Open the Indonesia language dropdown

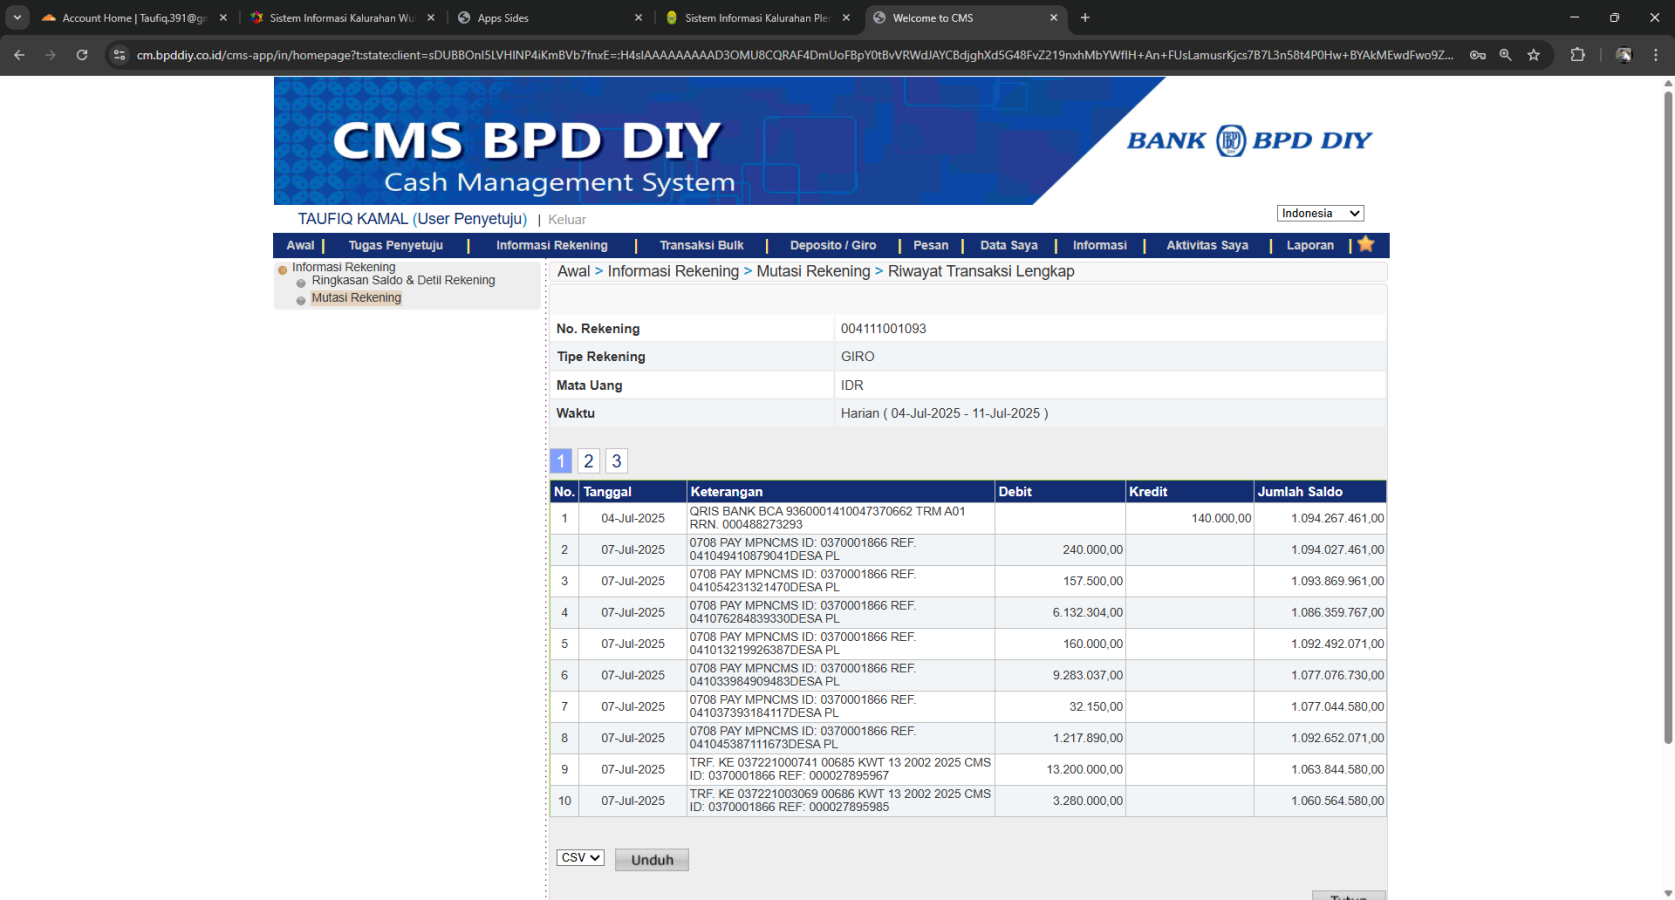[1320, 213]
